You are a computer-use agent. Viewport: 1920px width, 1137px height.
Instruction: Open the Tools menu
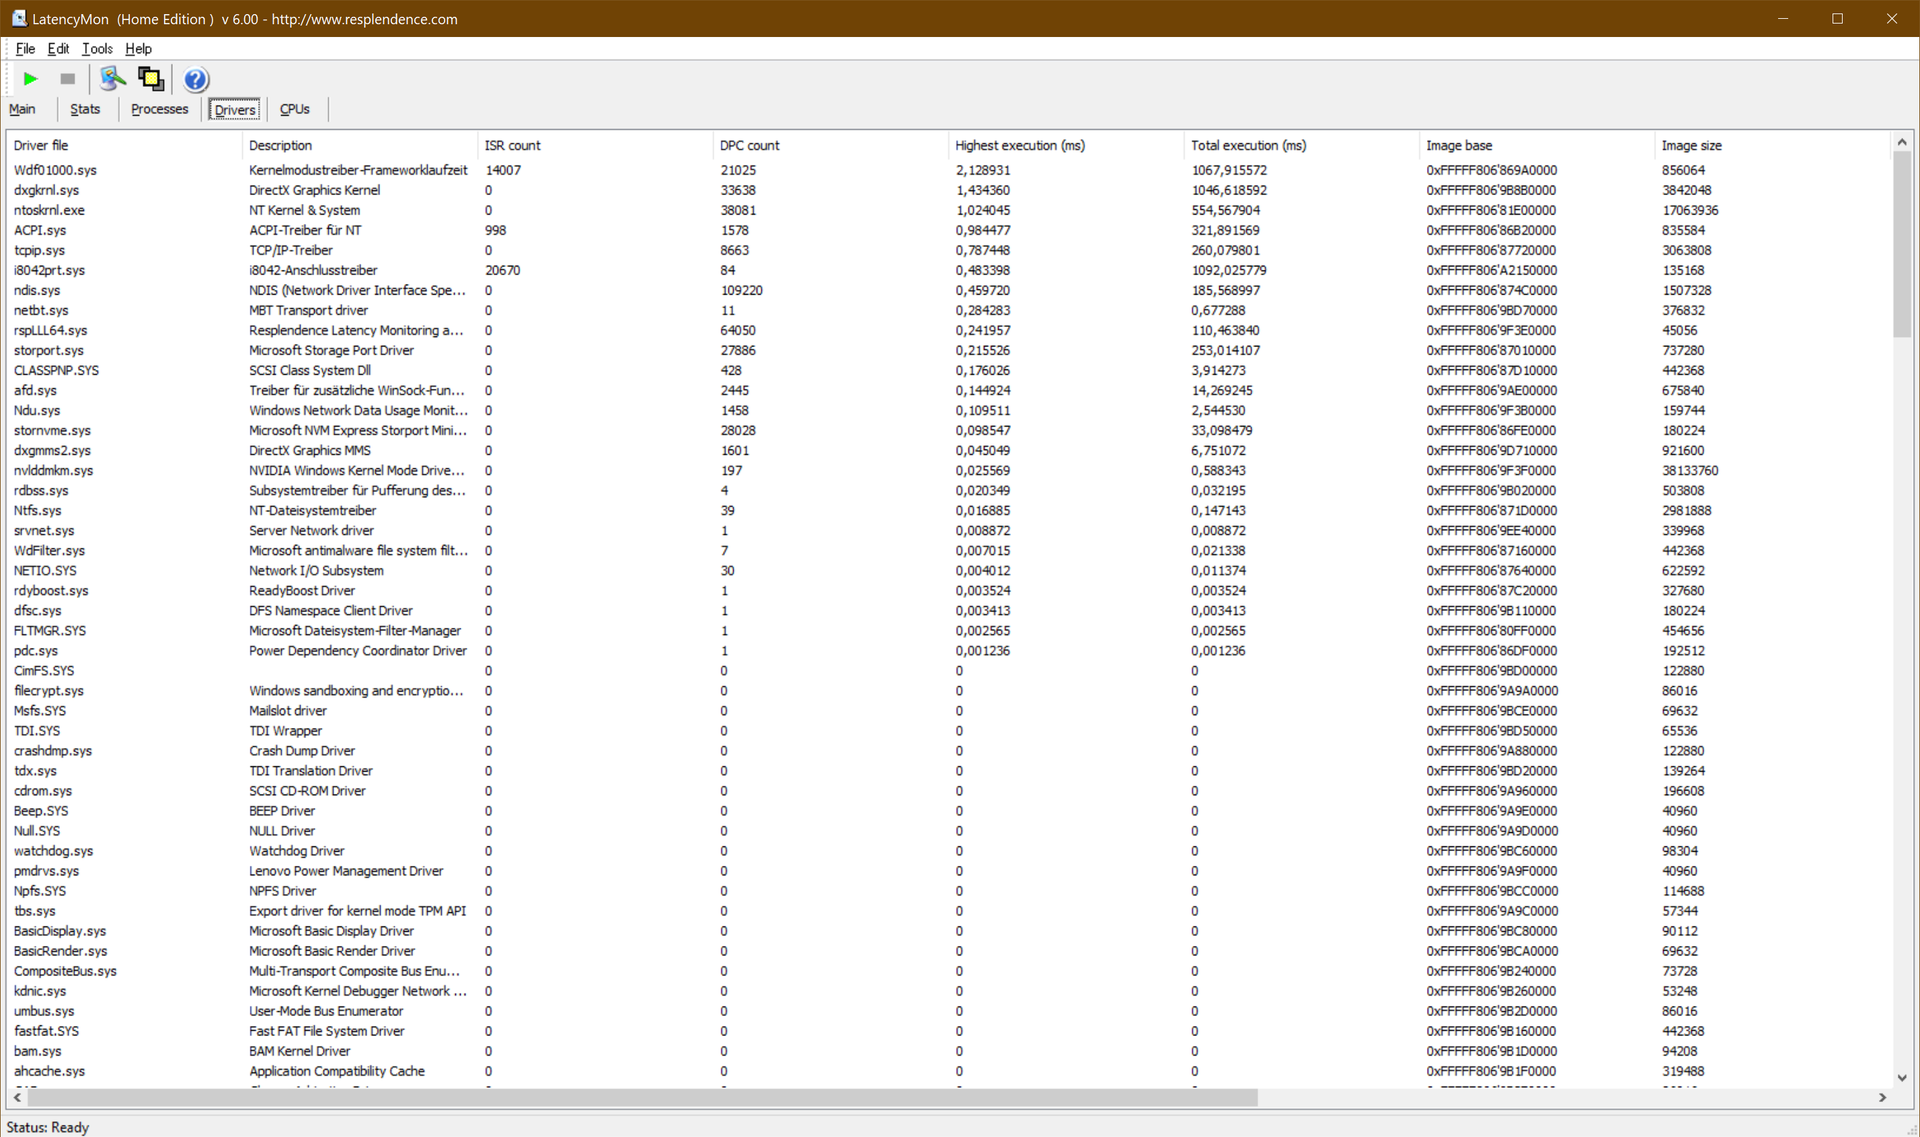click(97, 48)
